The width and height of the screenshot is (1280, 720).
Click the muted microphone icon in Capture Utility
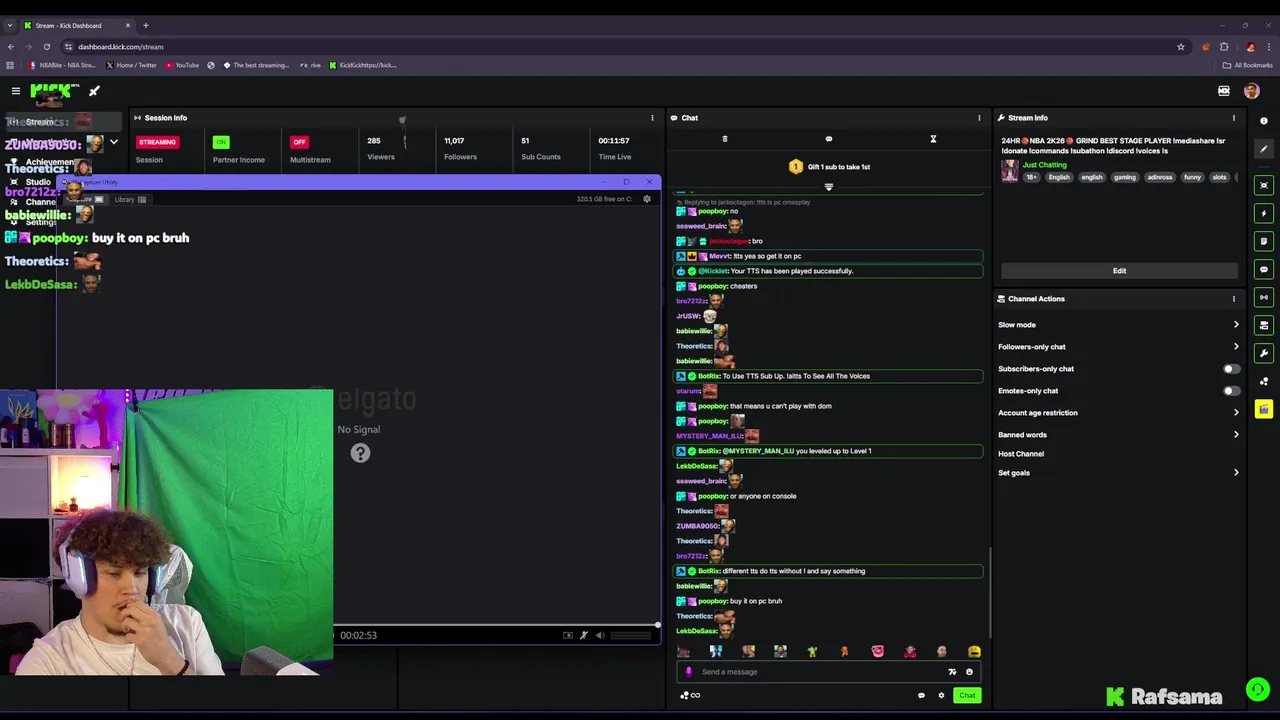click(x=584, y=635)
